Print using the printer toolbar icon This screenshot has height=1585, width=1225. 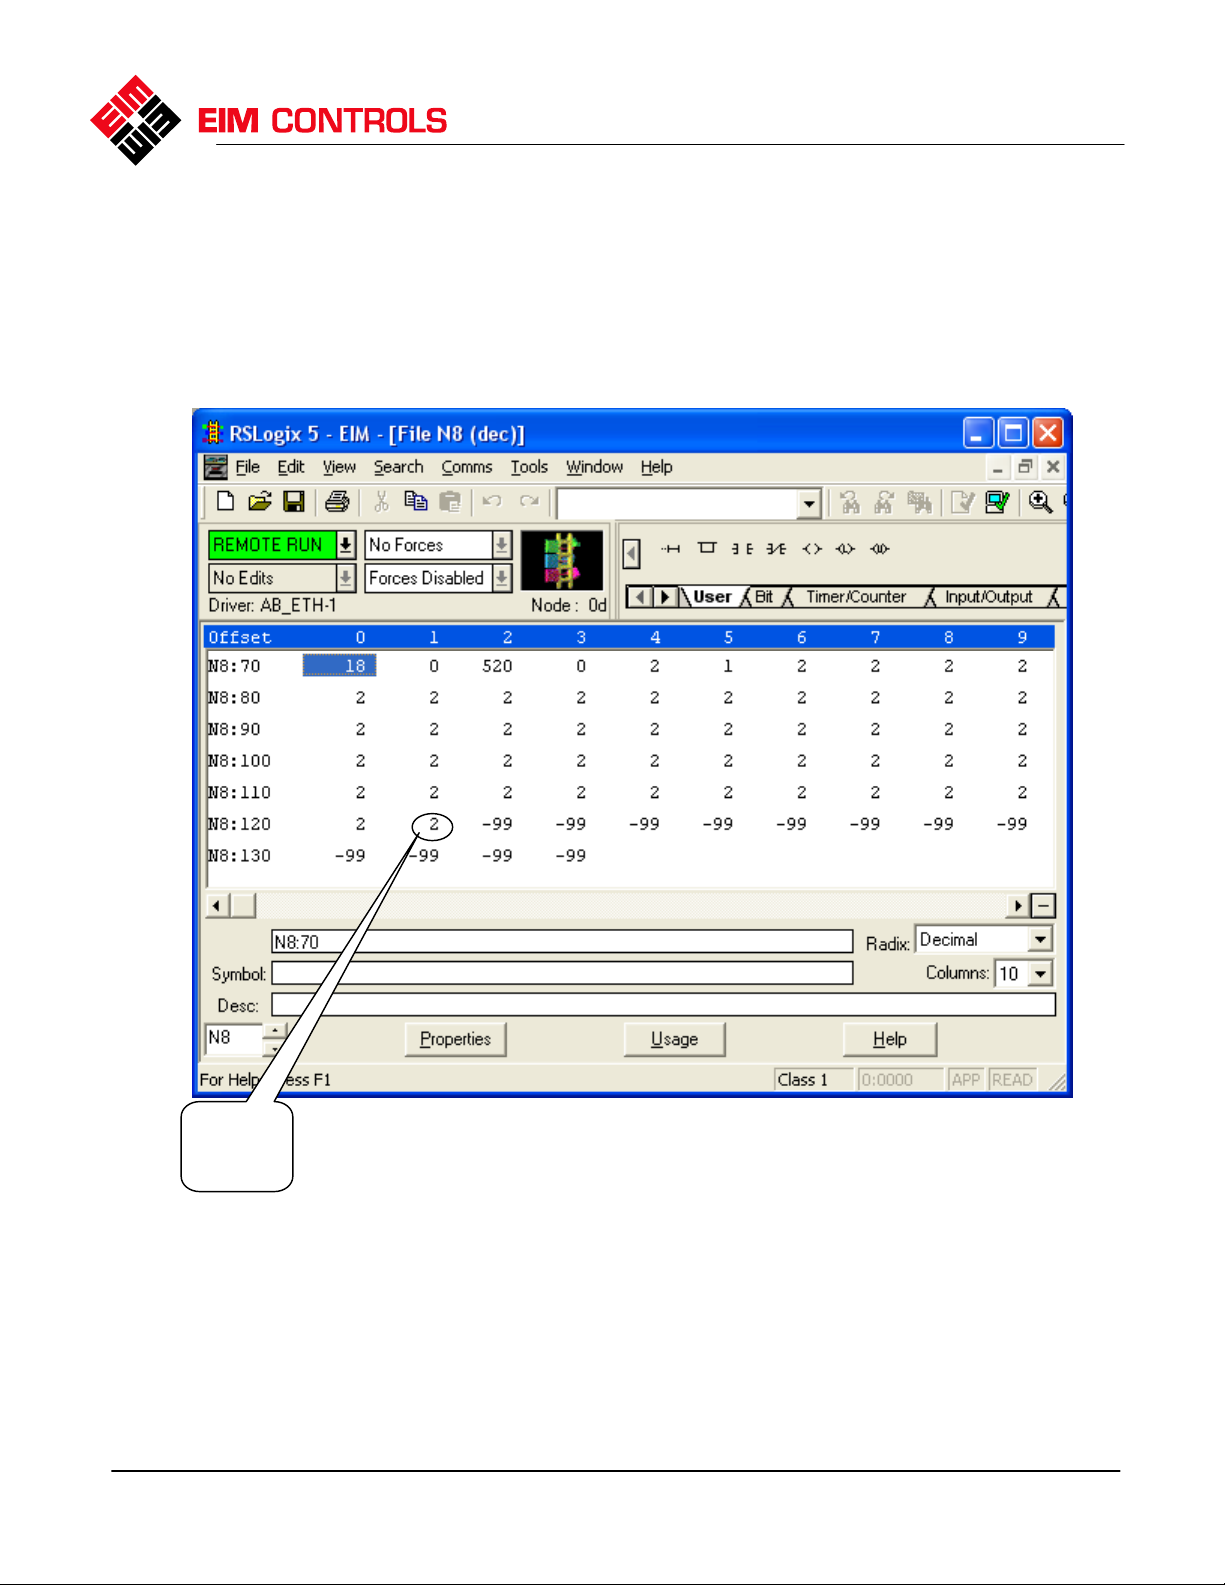tap(337, 502)
